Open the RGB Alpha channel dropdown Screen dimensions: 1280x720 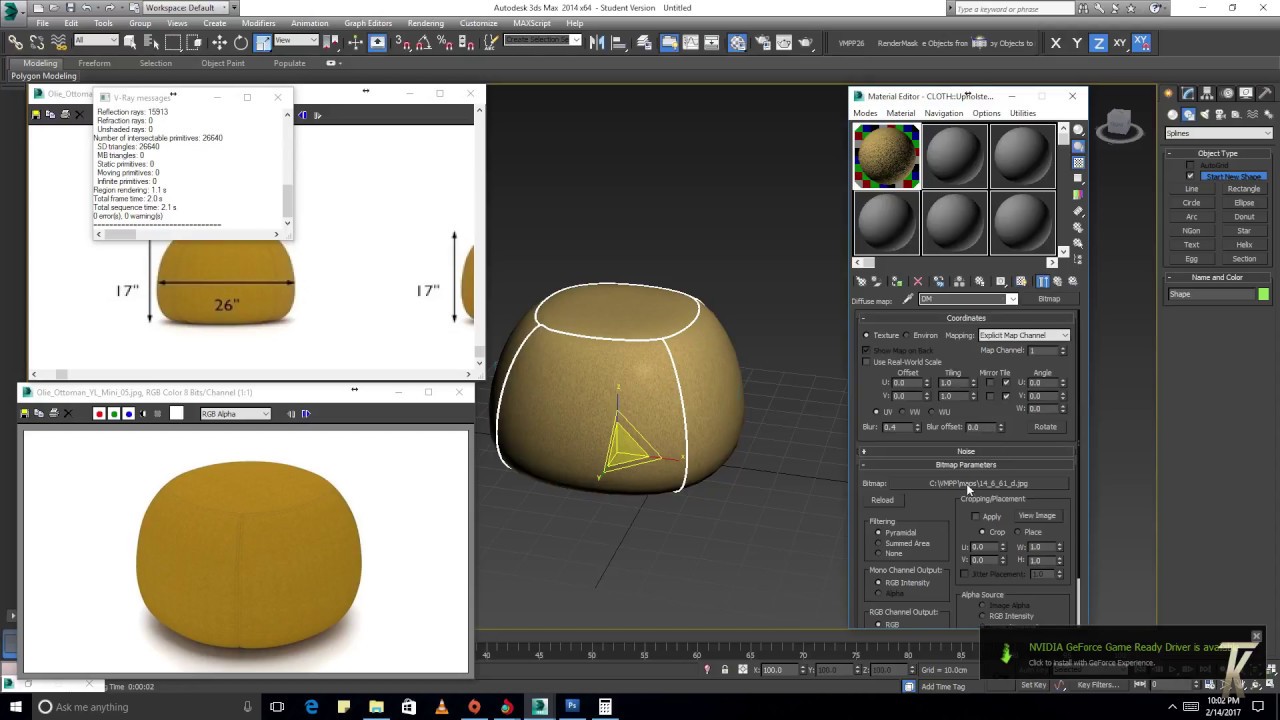click(236, 414)
